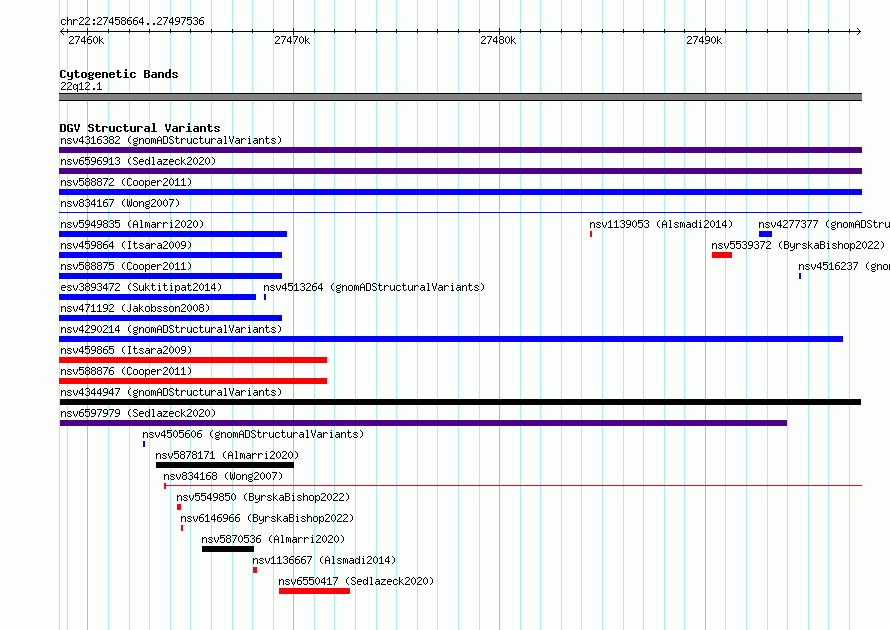Open nsv5549850 (ByrskaBishop2022) label

263,497
